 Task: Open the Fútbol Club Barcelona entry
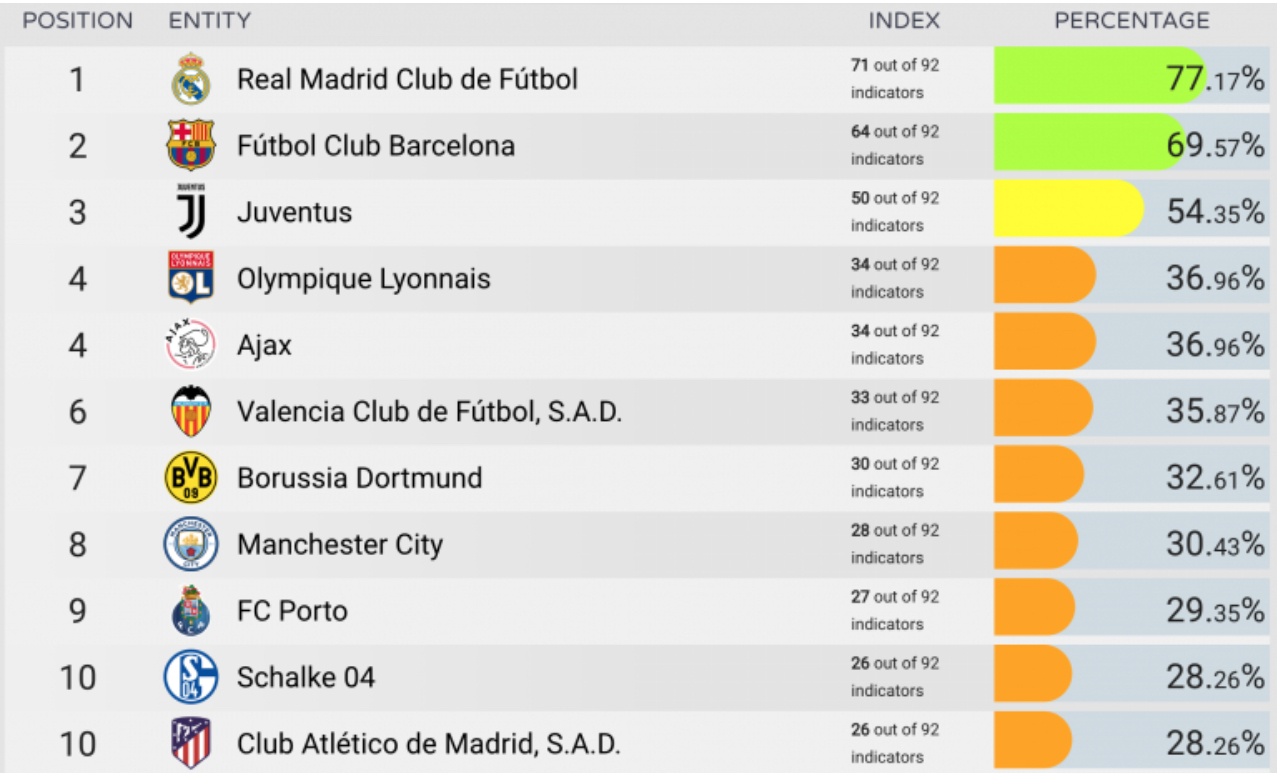tap(376, 146)
